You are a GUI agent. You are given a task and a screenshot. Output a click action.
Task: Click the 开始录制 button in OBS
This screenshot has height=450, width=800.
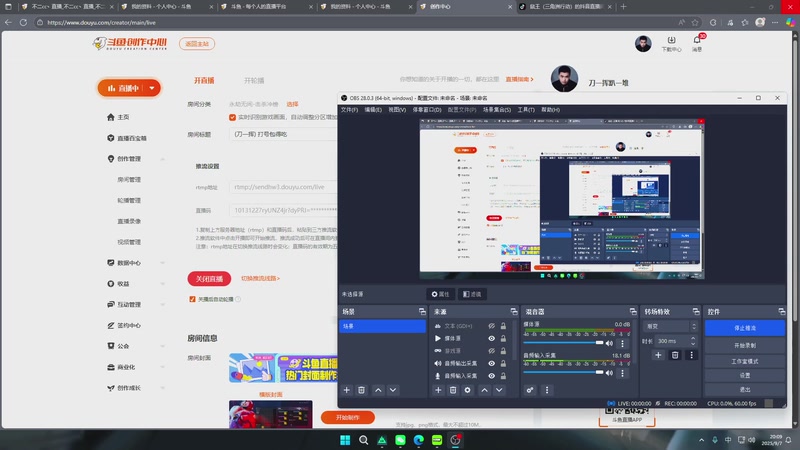coord(745,345)
